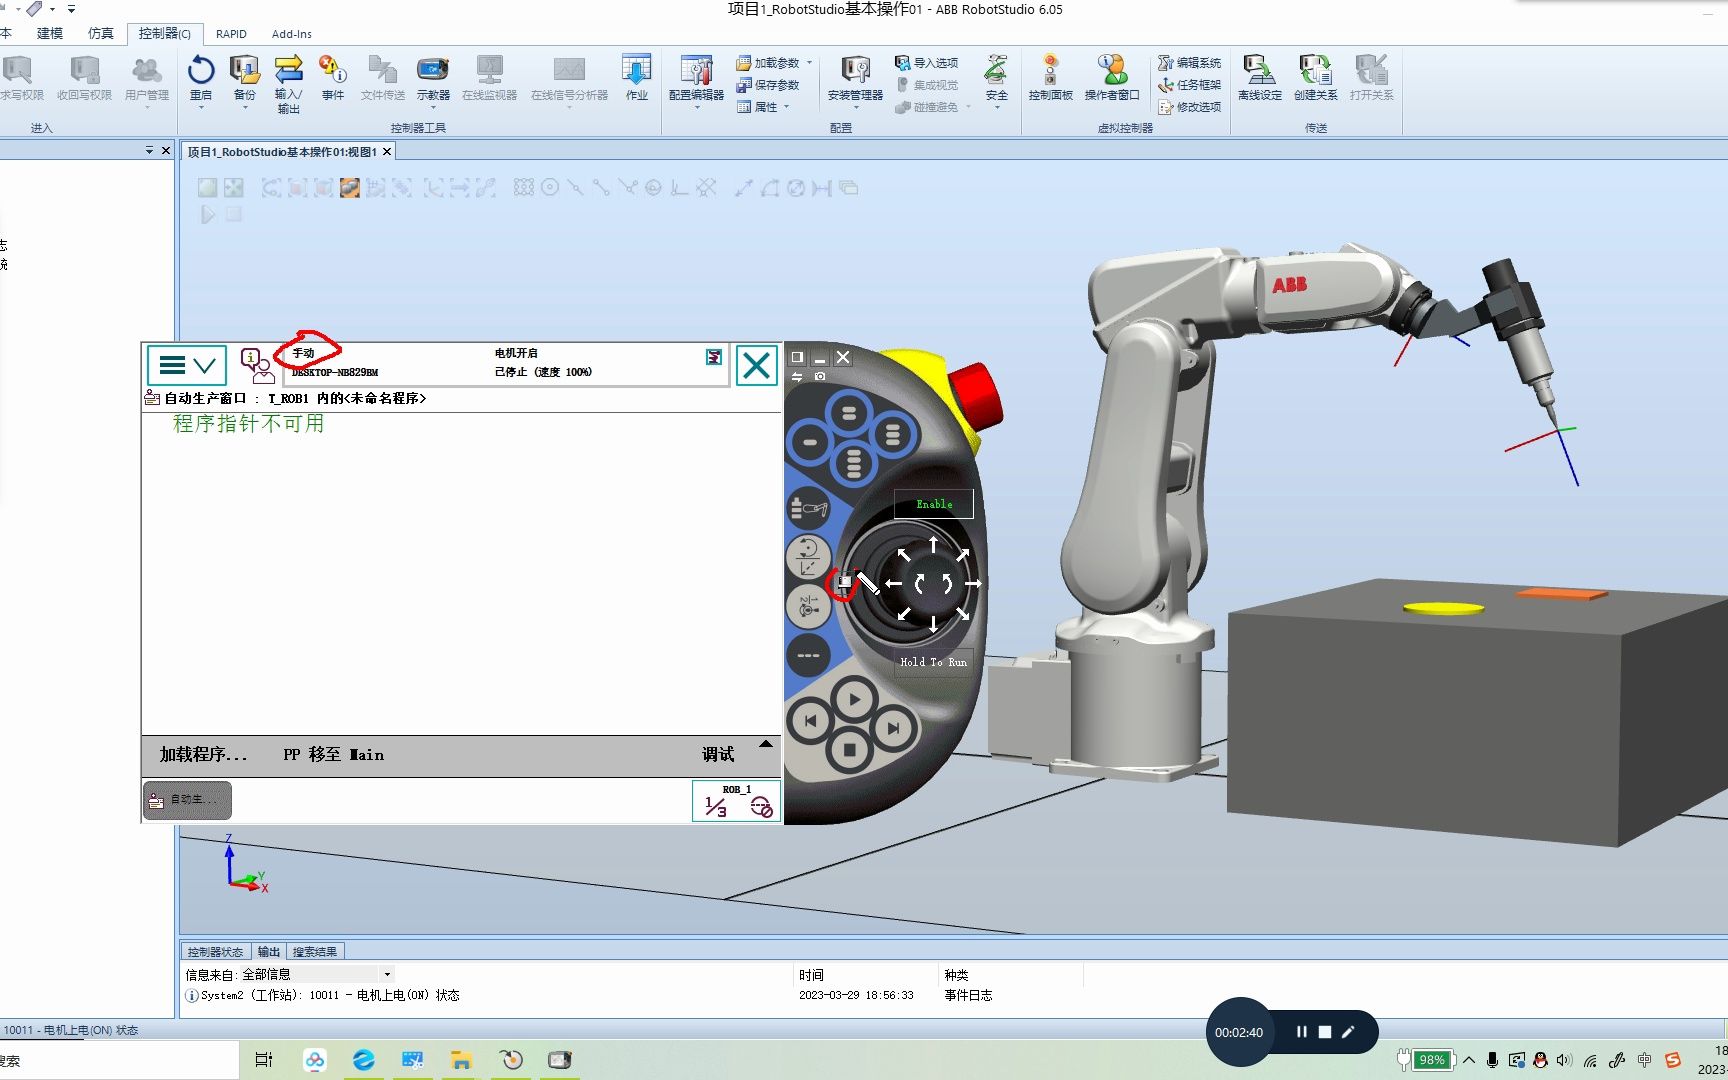Open the 配置编辑器 configuration editor
The image size is (1728, 1080).
point(696,78)
